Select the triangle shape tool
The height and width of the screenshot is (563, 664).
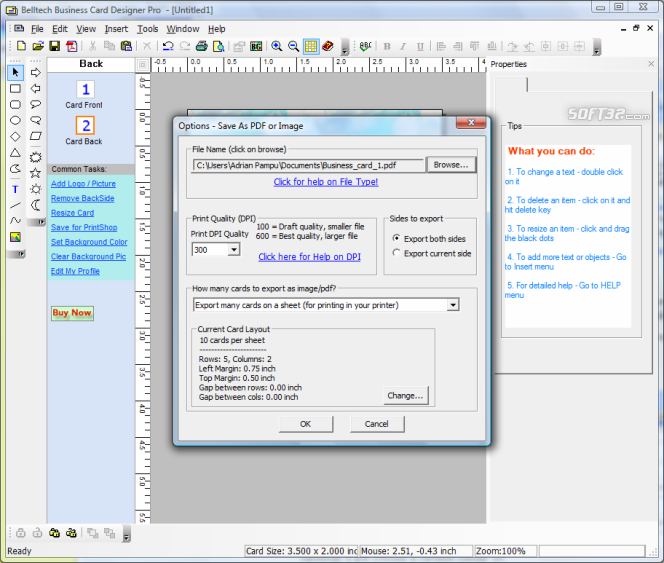15,153
